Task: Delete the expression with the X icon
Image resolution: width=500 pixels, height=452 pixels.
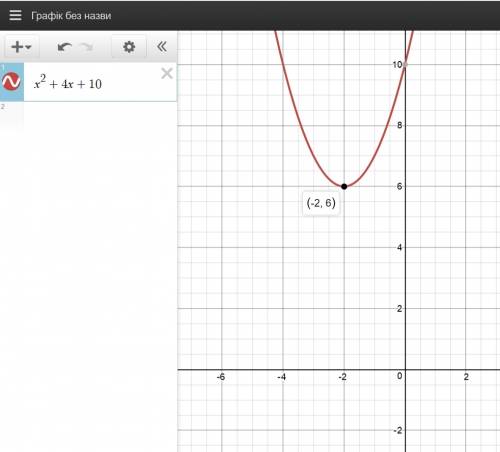Action: point(167,73)
